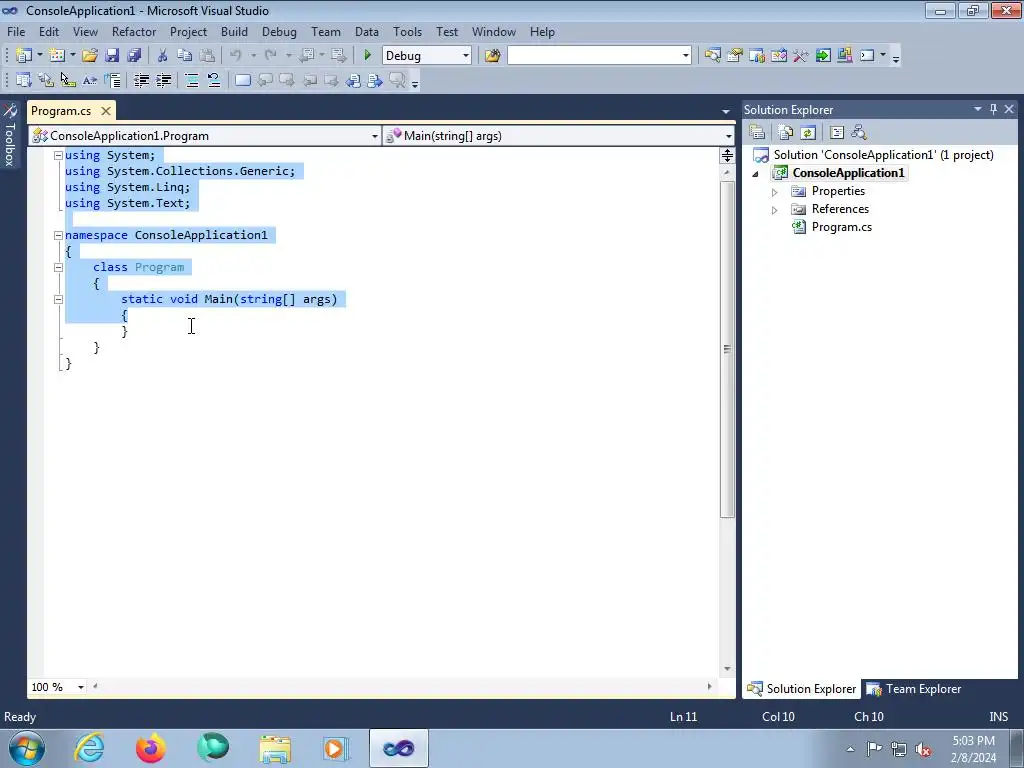
Task: Select Program.cs in Solution Explorer
Action: tap(841, 227)
